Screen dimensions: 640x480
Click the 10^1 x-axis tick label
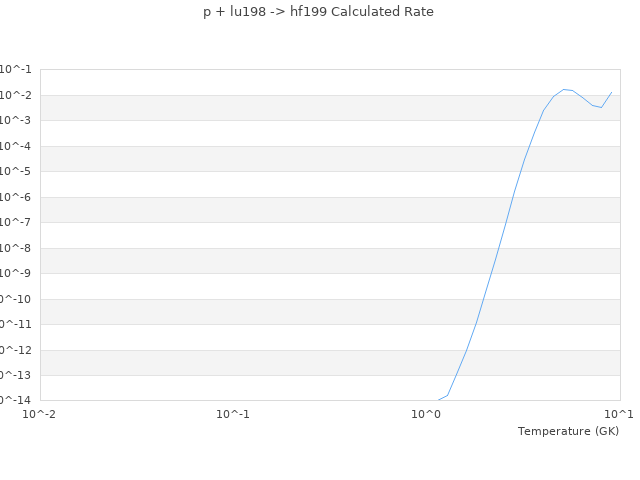click(618, 414)
